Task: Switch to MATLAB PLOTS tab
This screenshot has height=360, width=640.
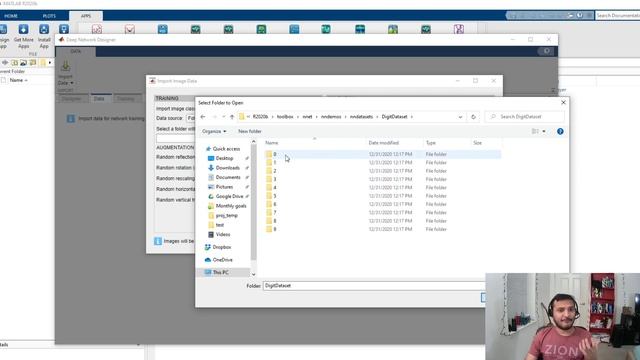Action: [x=49, y=16]
